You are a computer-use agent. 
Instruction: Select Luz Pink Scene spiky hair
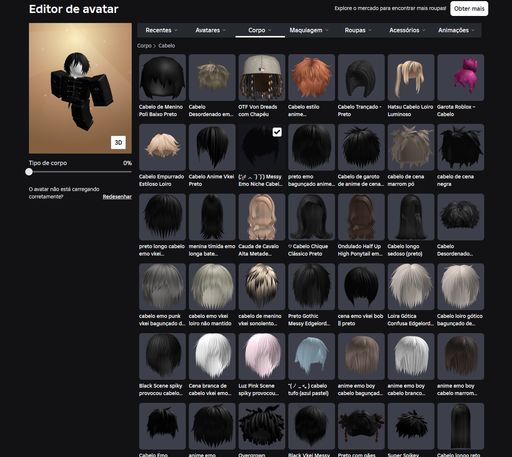tap(262, 356)
